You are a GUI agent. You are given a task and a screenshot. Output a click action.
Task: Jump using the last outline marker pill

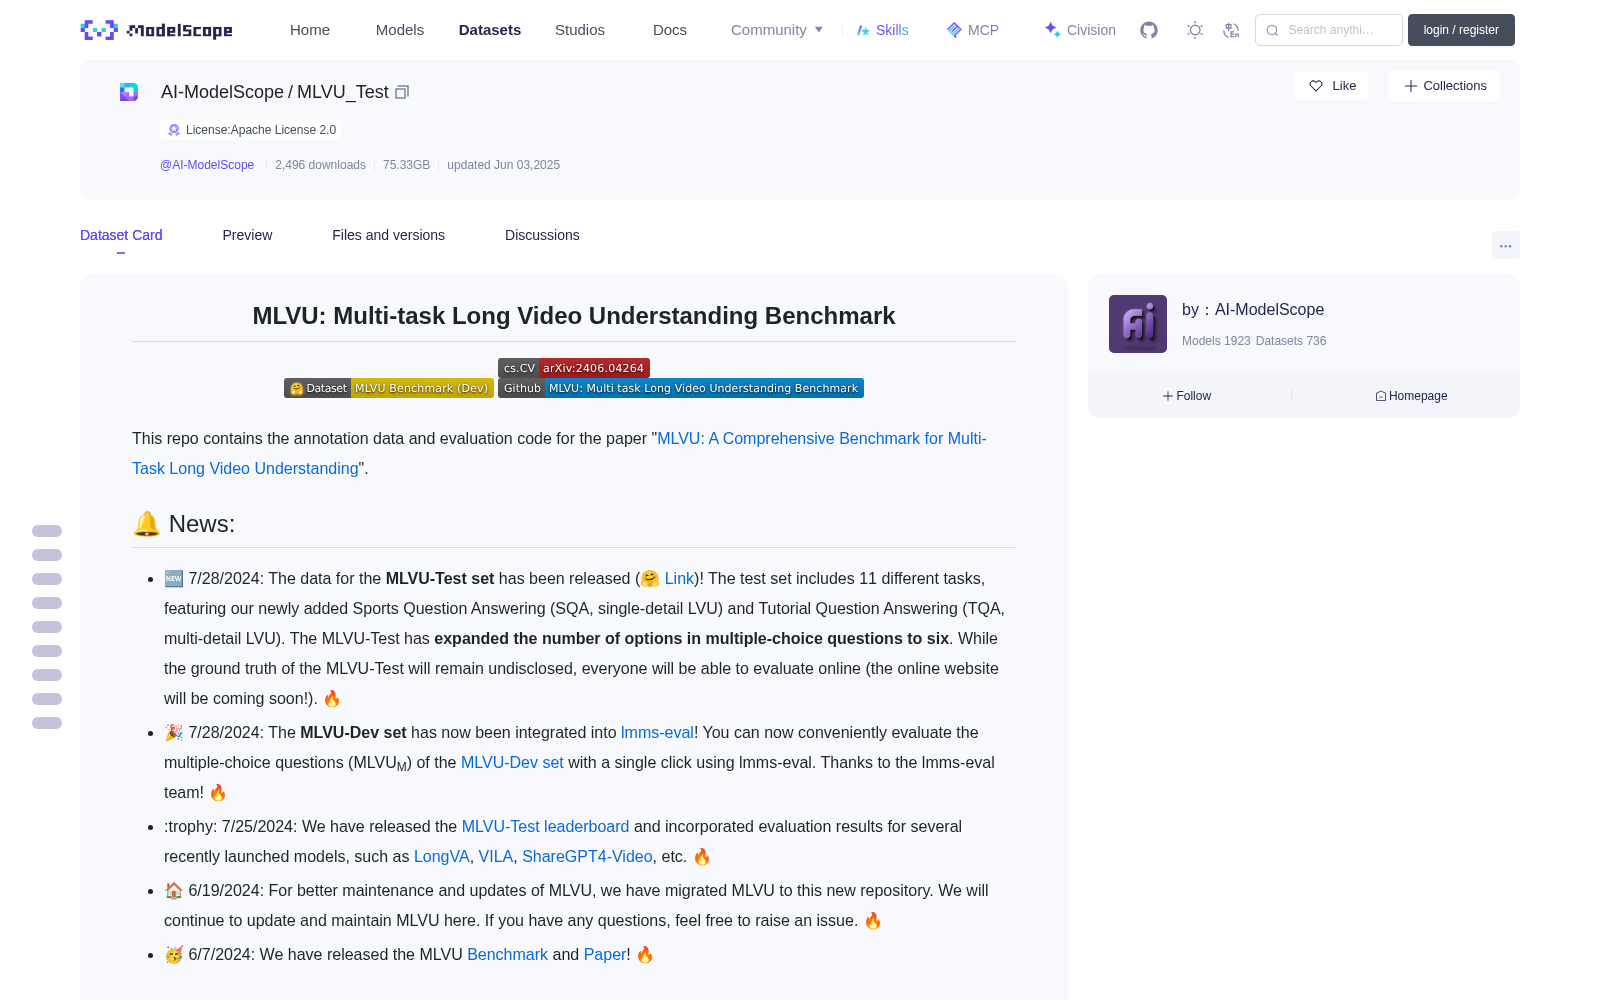point(47,723)
